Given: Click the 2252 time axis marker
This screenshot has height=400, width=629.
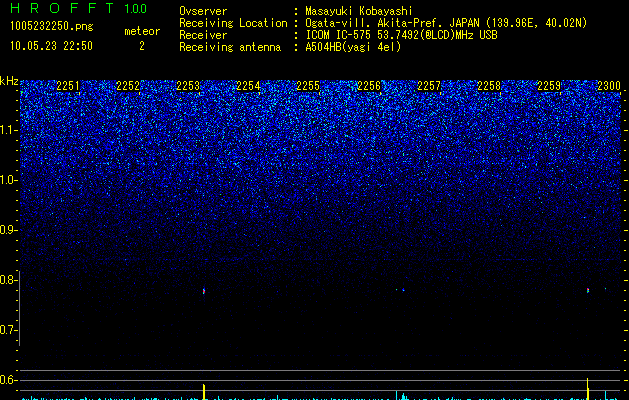Looking at the screenshot, I should click(x=128, y=86).
